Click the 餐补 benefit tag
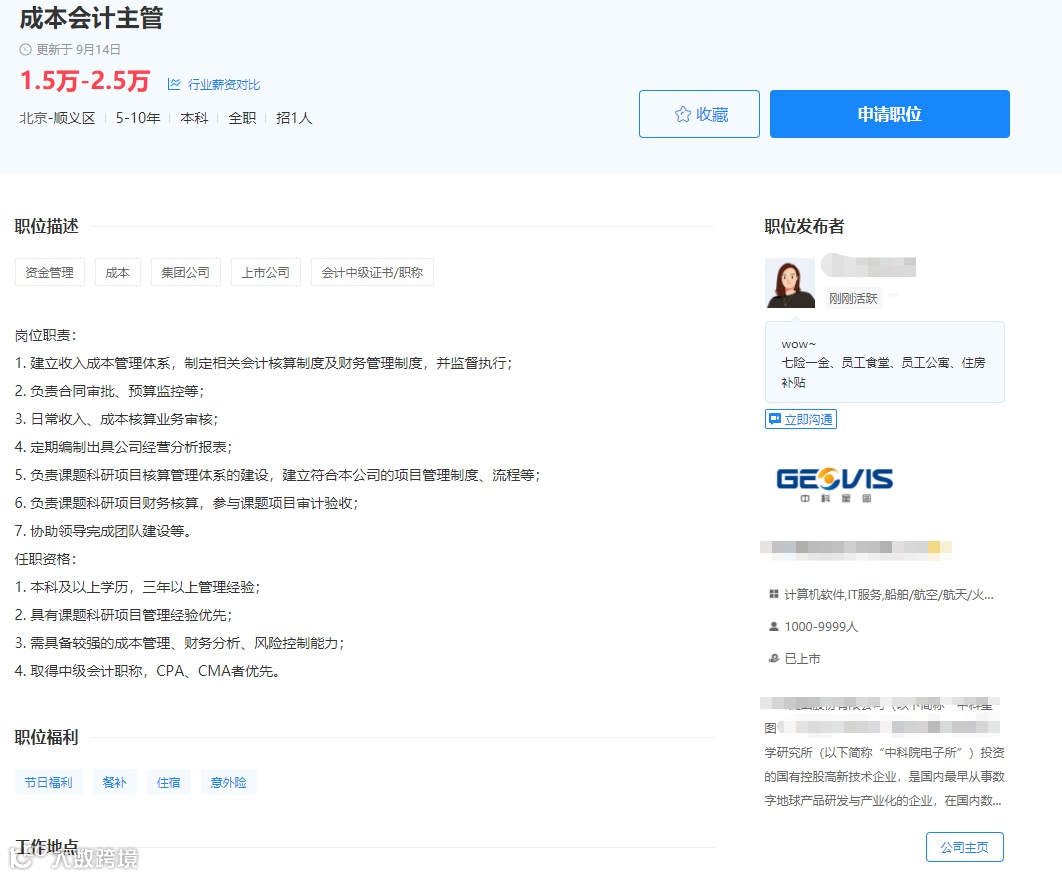Screen dimensions: 1062x877 [x=114, y=782]
